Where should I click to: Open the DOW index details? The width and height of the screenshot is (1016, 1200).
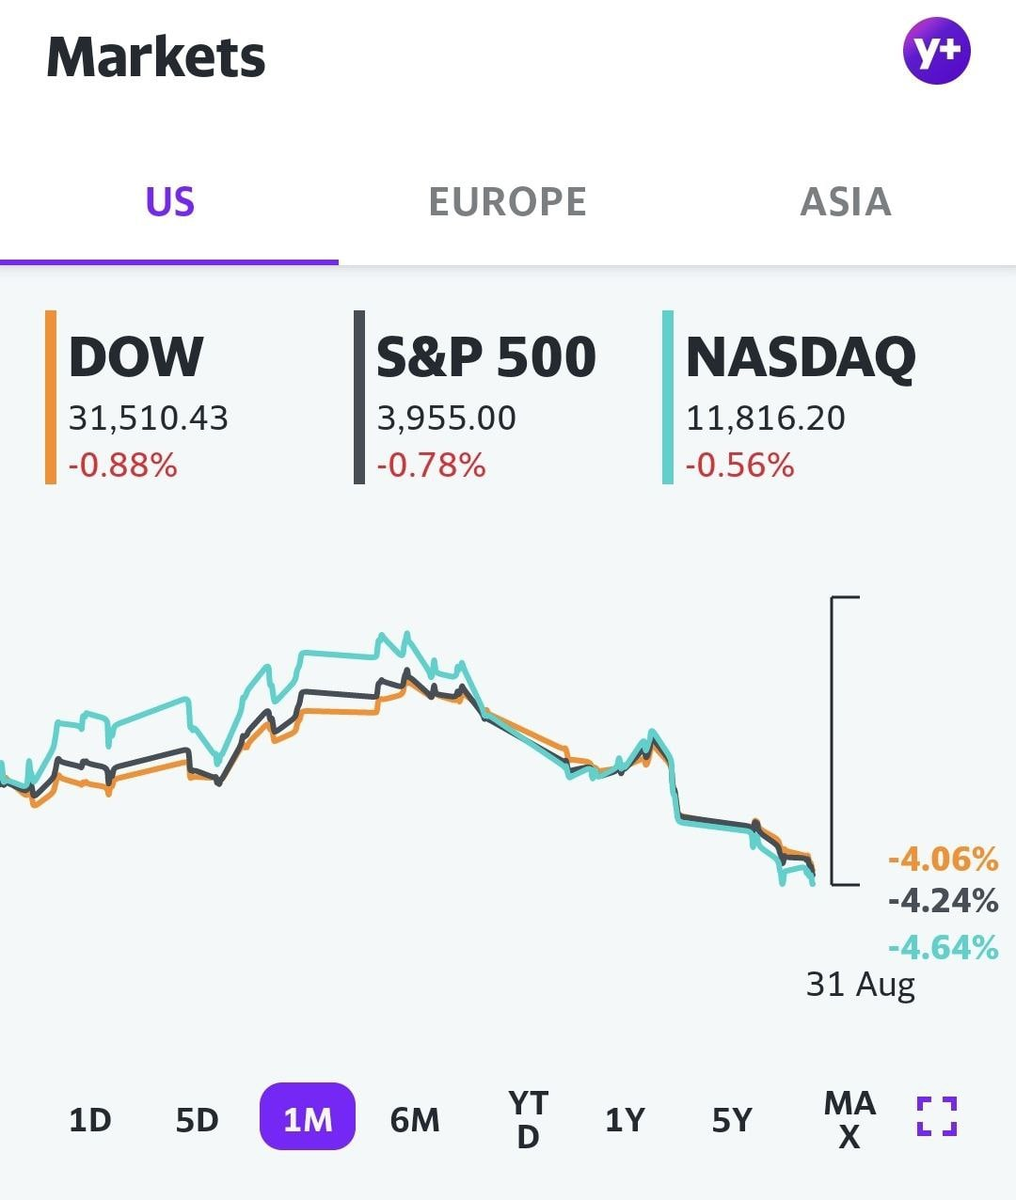pos(137,398)
